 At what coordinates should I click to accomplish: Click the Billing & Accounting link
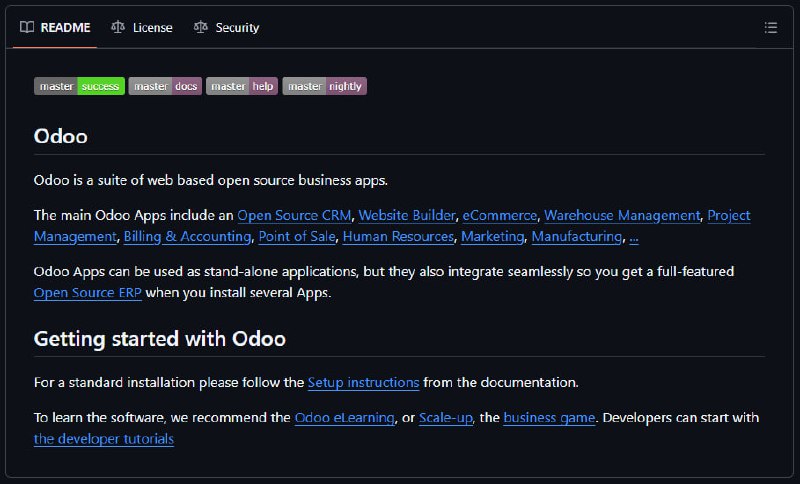click(x=187, y=237)
